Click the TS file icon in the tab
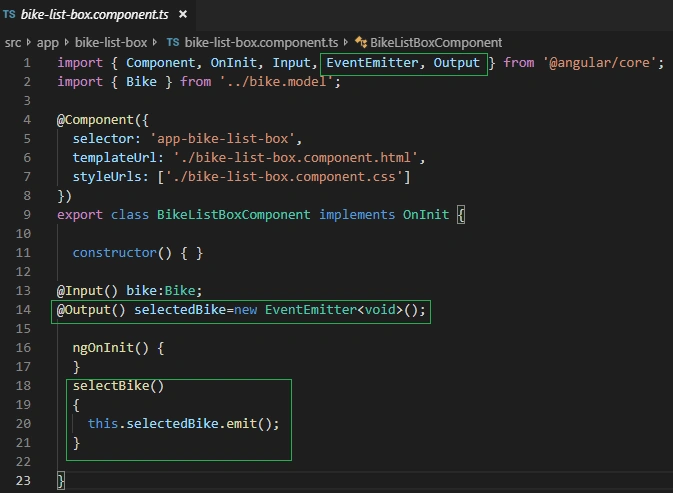The image size is (673, 493). tap(9, 14)
